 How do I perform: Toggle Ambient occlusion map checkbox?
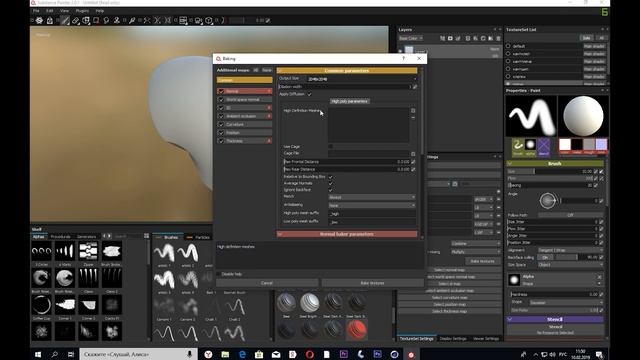pos(221,116)
